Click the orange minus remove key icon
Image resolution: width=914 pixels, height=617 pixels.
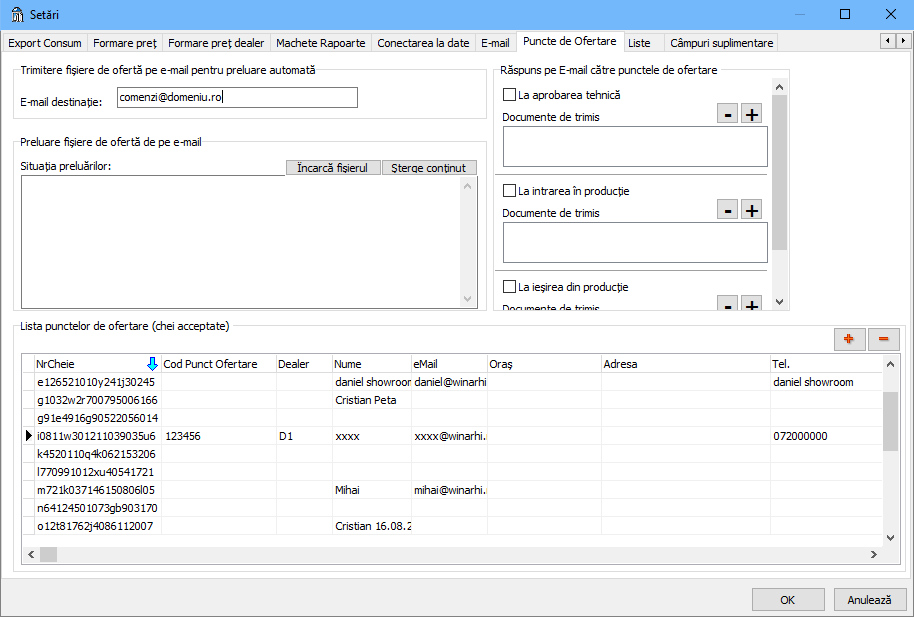[884, 339]
